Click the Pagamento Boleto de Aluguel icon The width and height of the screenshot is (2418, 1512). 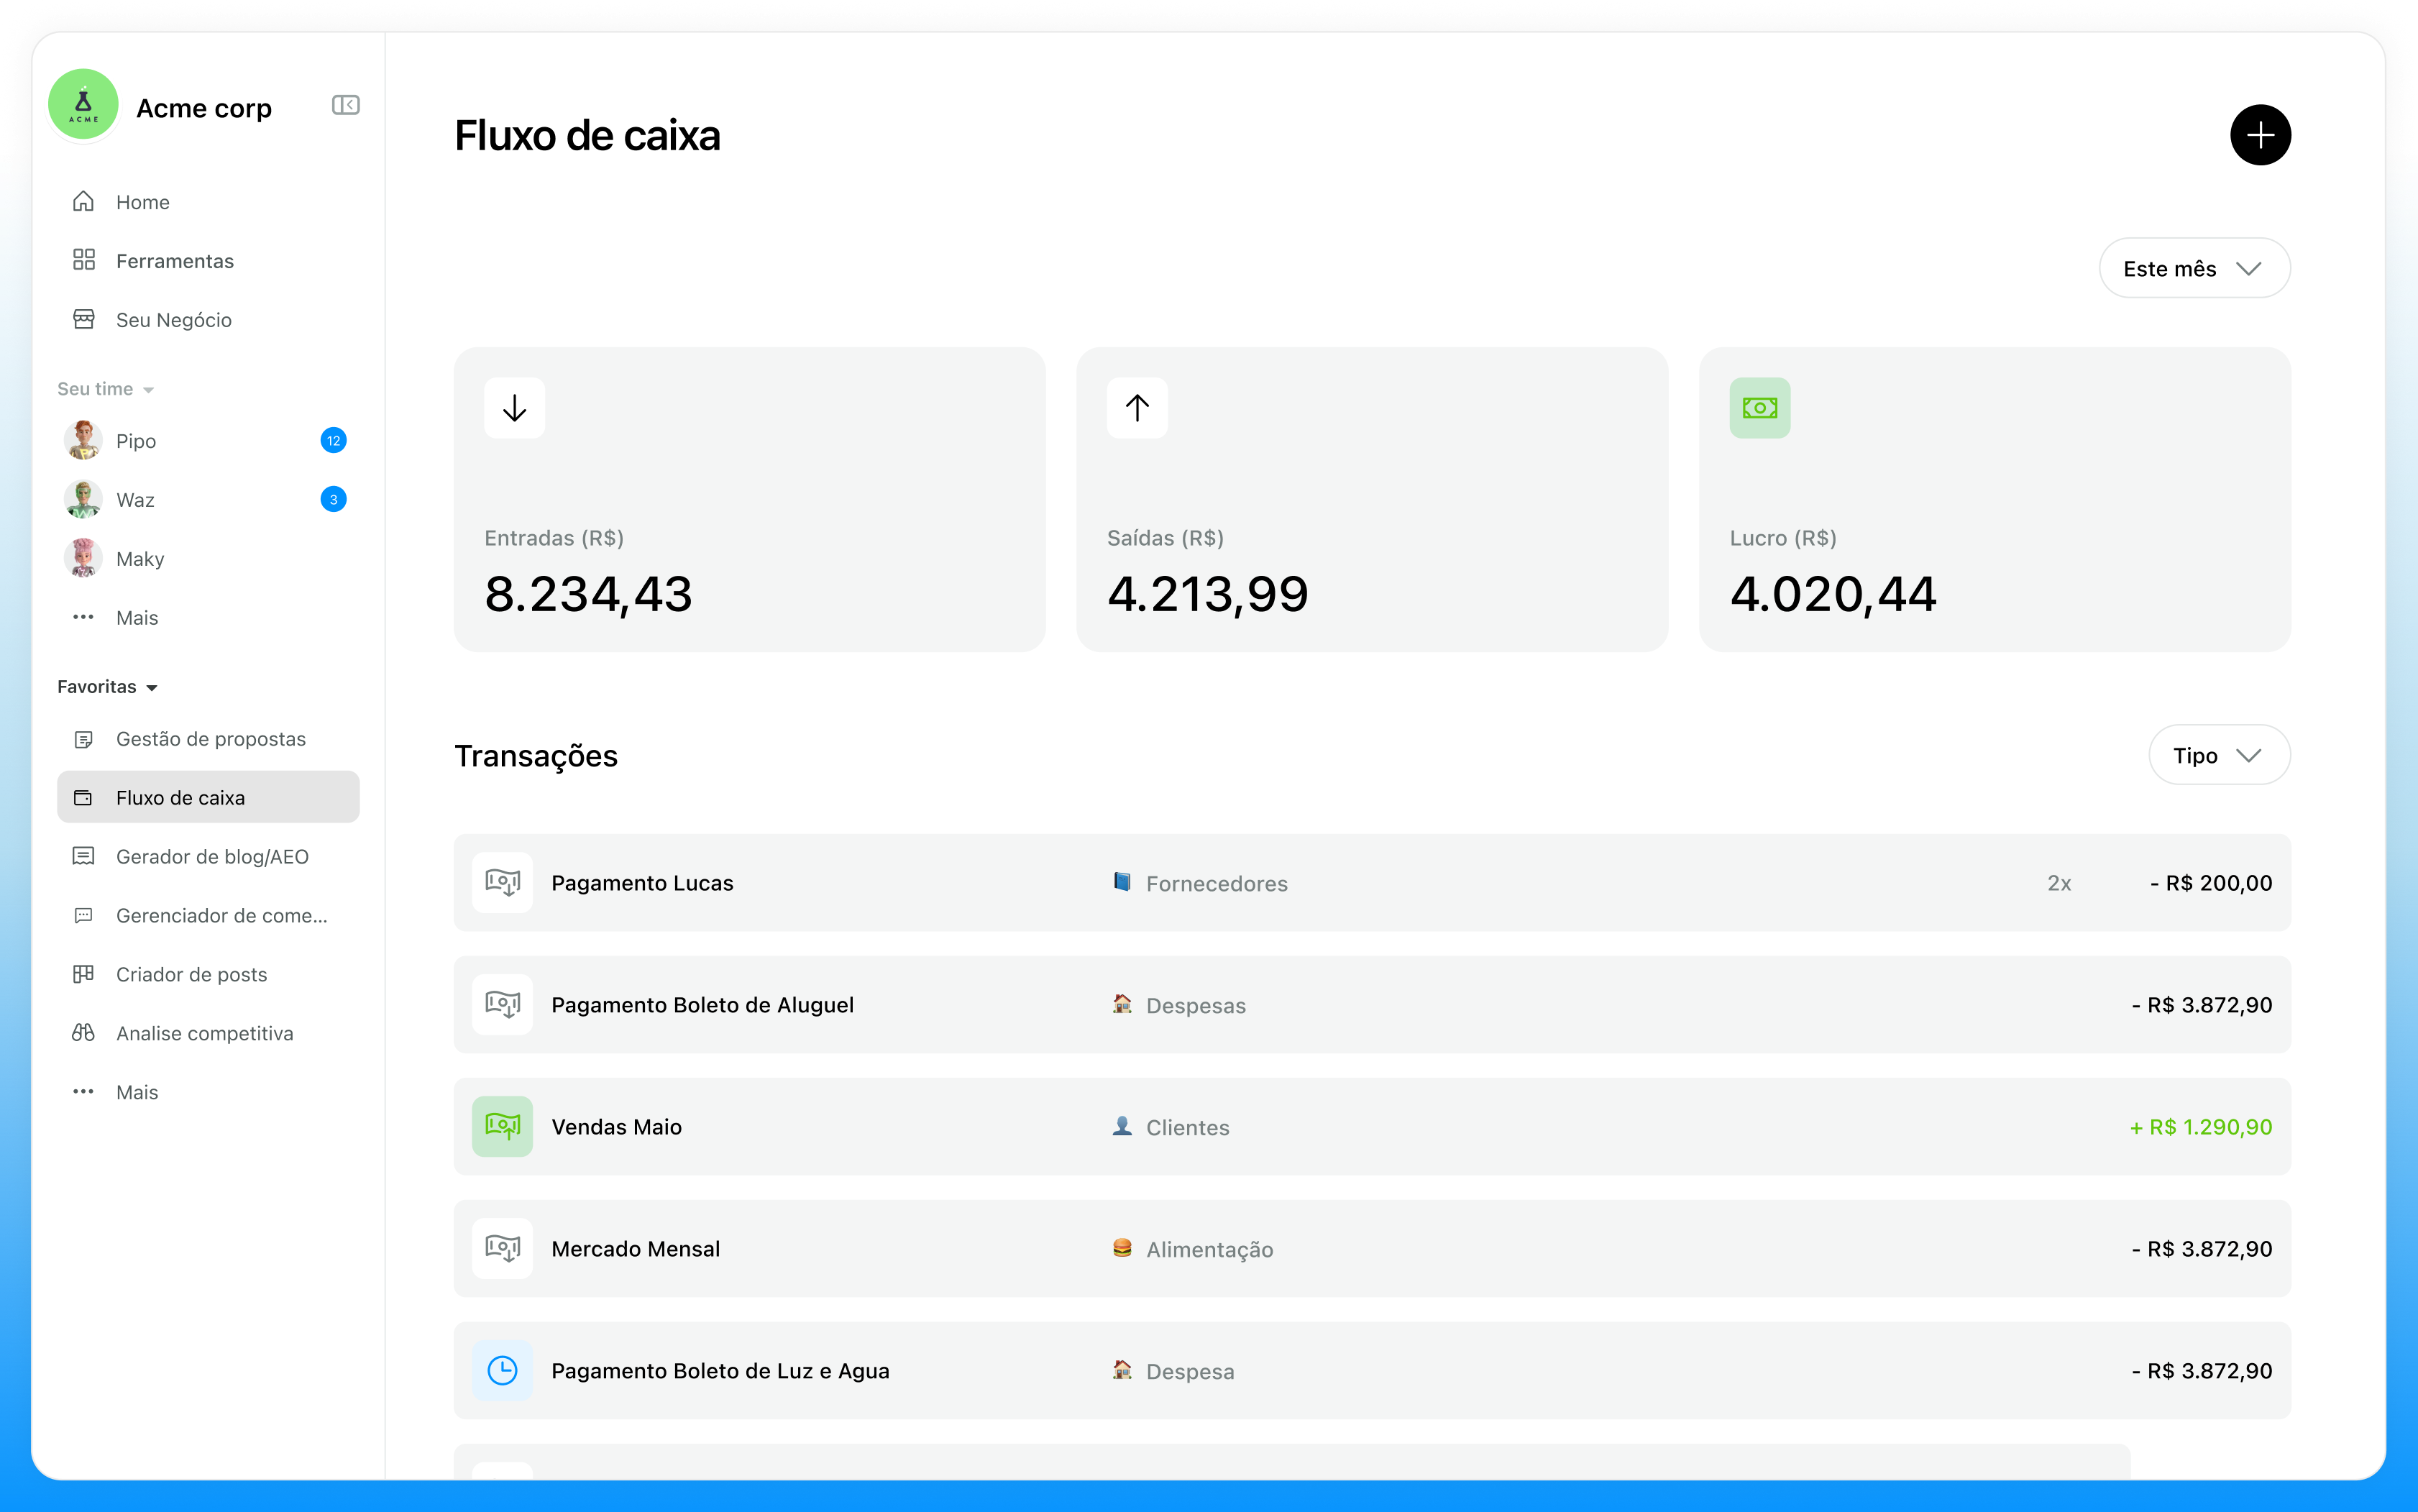click(x=502, y=1005)
